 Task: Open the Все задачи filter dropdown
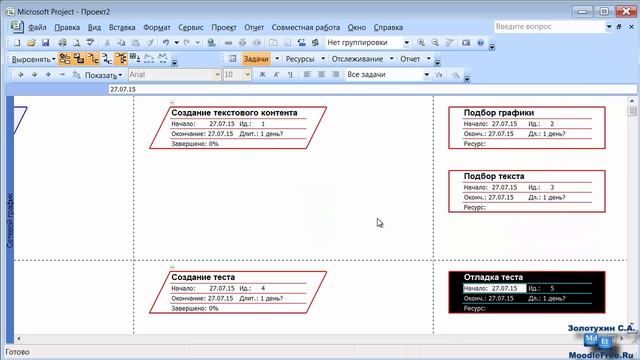point(426,75)
